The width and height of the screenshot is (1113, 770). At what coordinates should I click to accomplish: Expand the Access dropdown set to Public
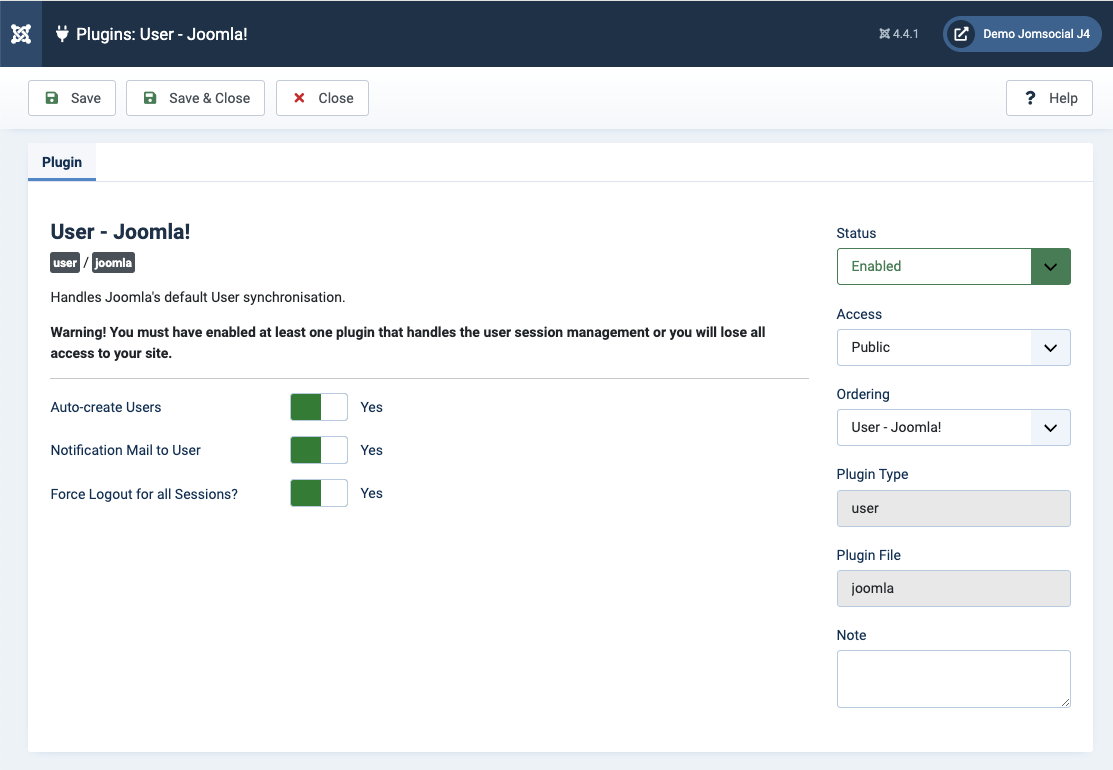click(953, 347)
